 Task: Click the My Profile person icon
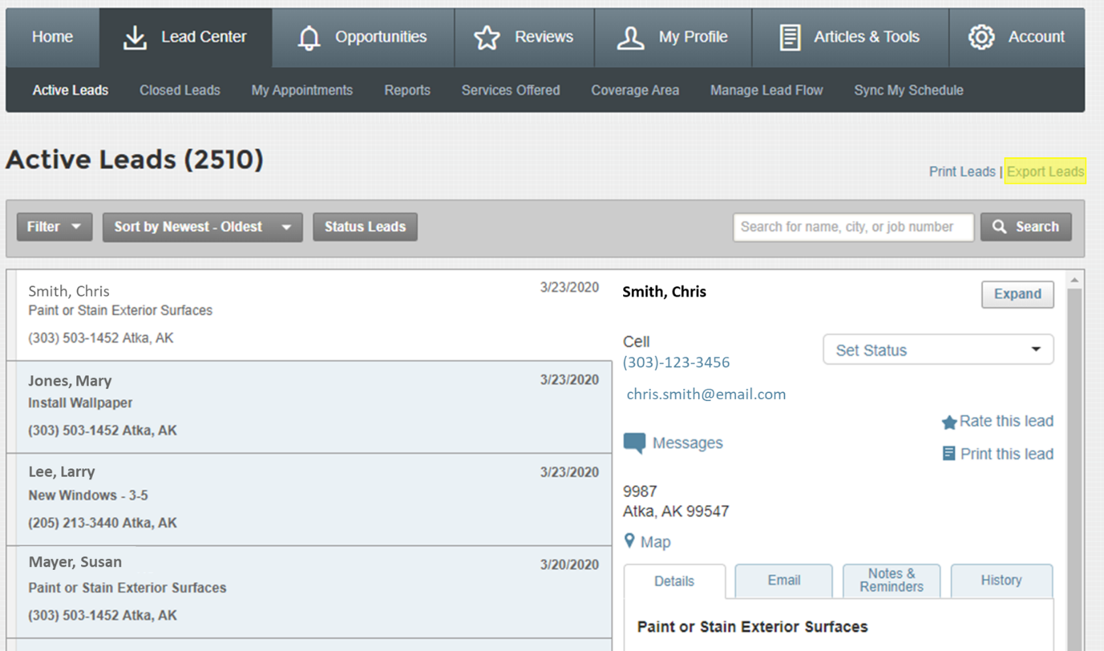pyautogui.click(x=631, y=38)
